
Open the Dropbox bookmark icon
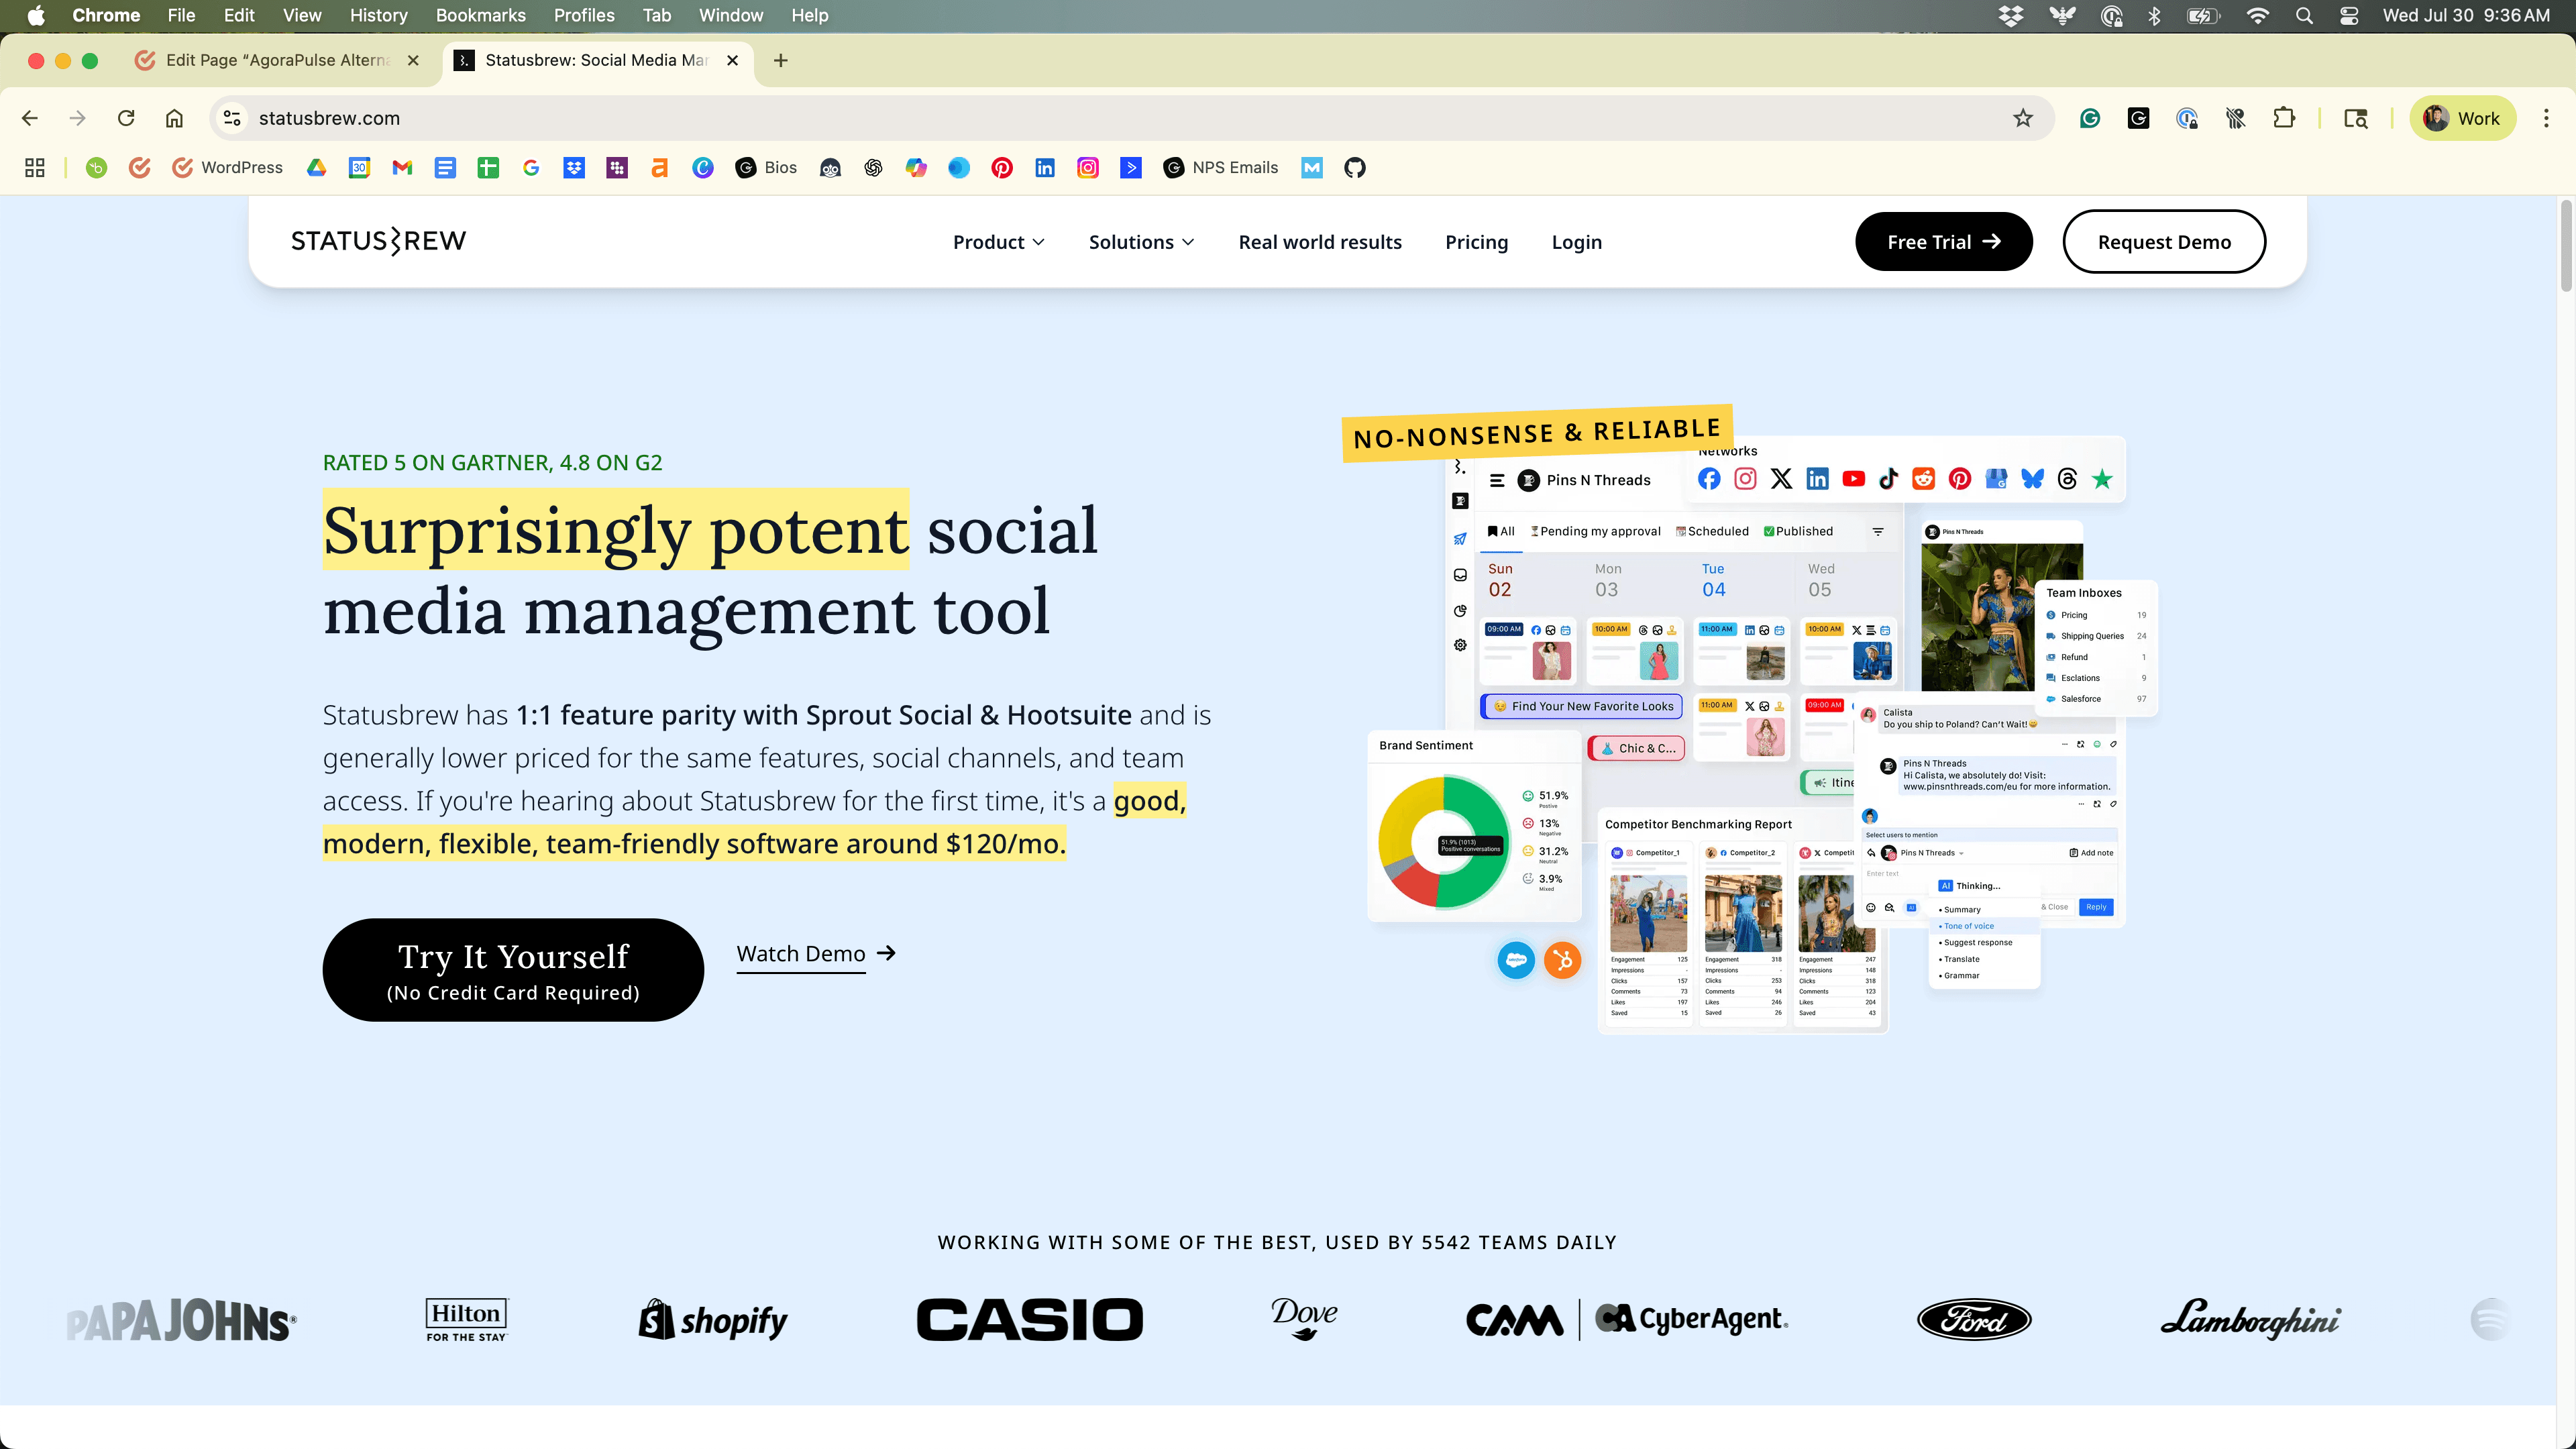click(x=574, y=168)
